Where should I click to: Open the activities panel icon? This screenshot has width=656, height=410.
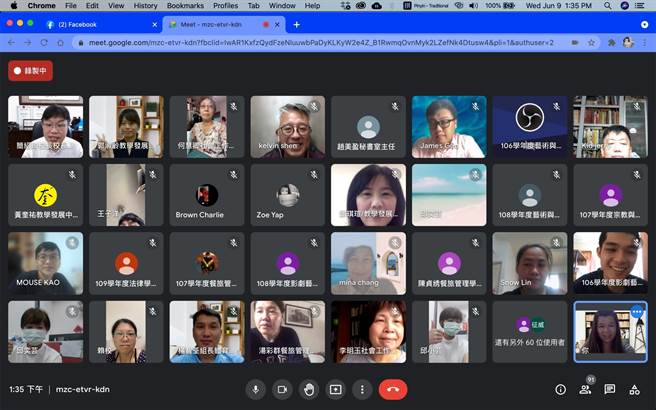pos(634,389)
